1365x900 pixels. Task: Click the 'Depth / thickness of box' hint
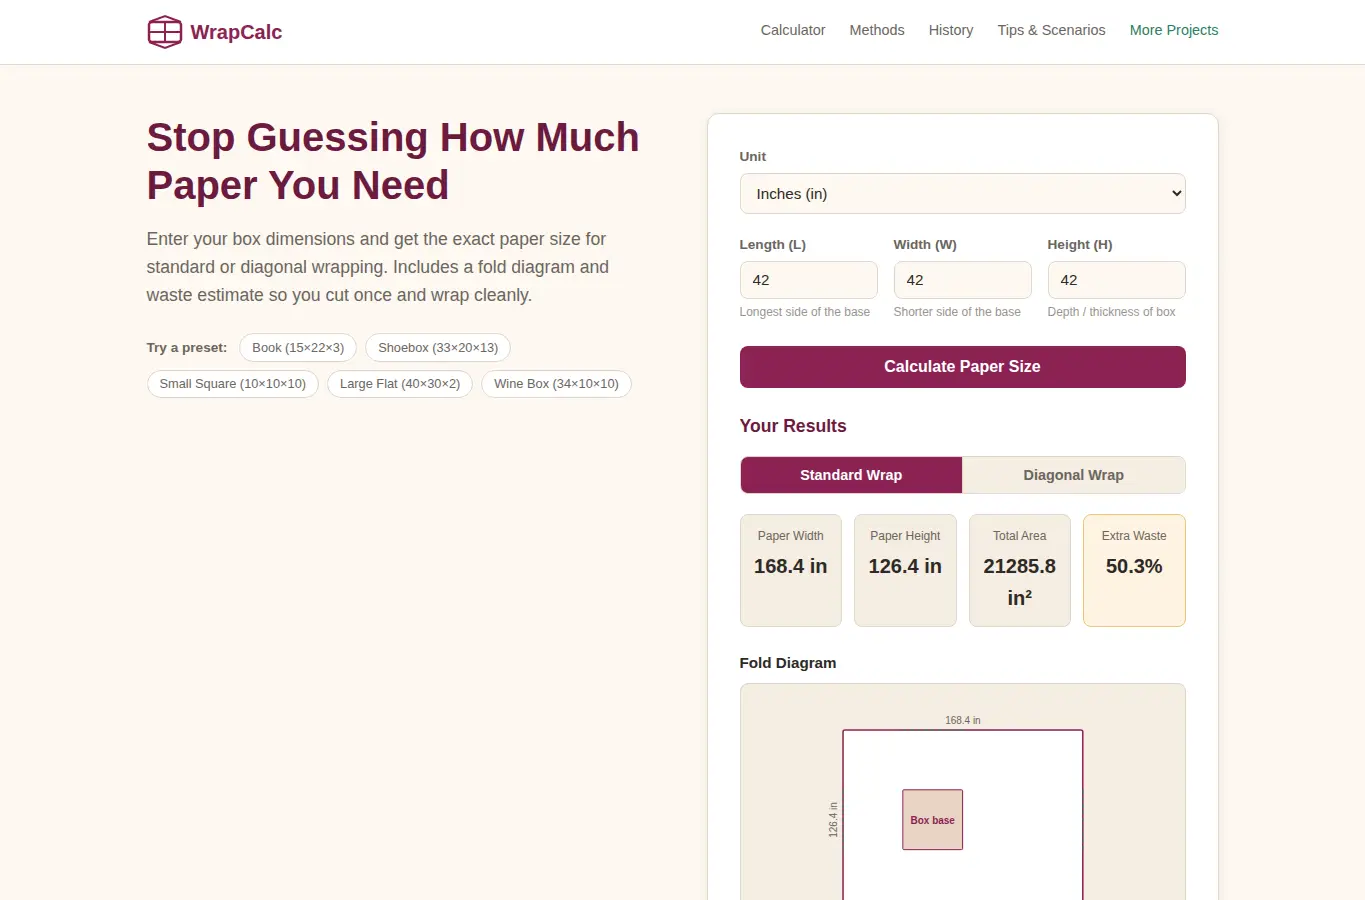click(x=1111, y=312)
